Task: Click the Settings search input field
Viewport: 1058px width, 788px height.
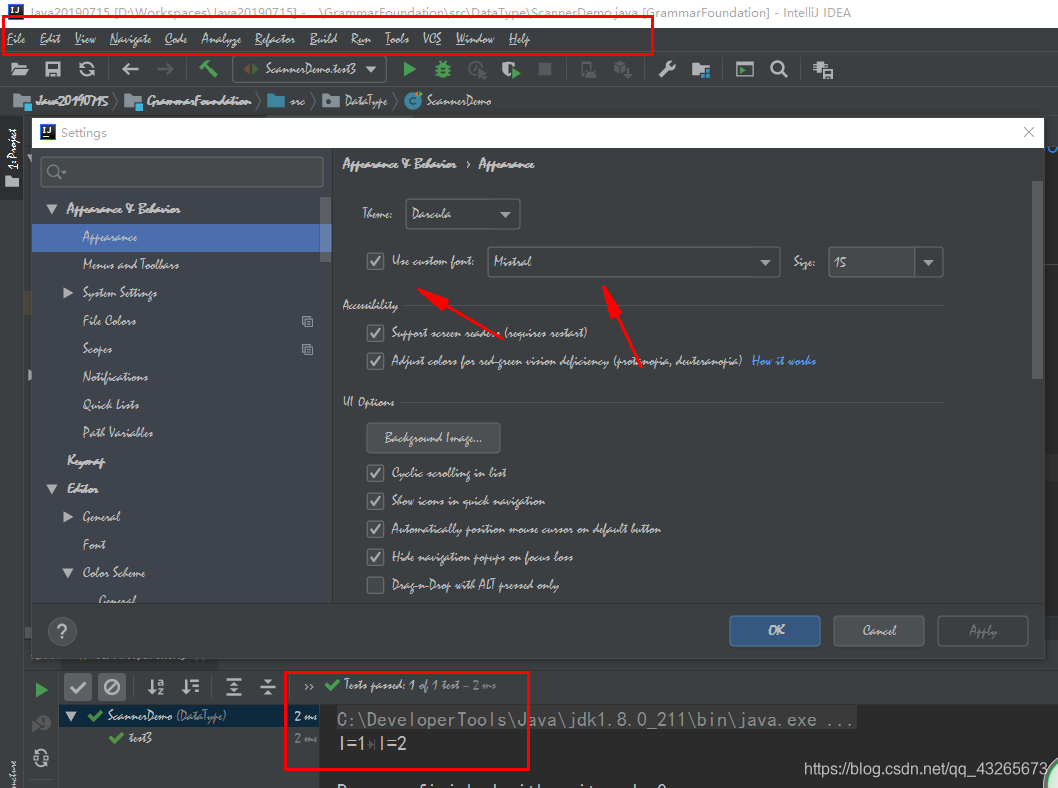Action: 182,172
